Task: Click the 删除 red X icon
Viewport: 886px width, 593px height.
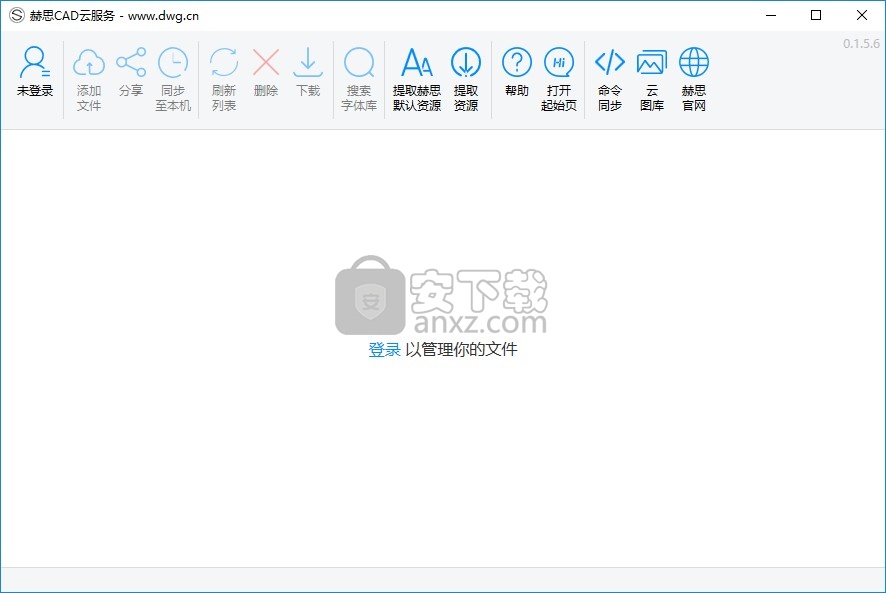Action: 266,62
